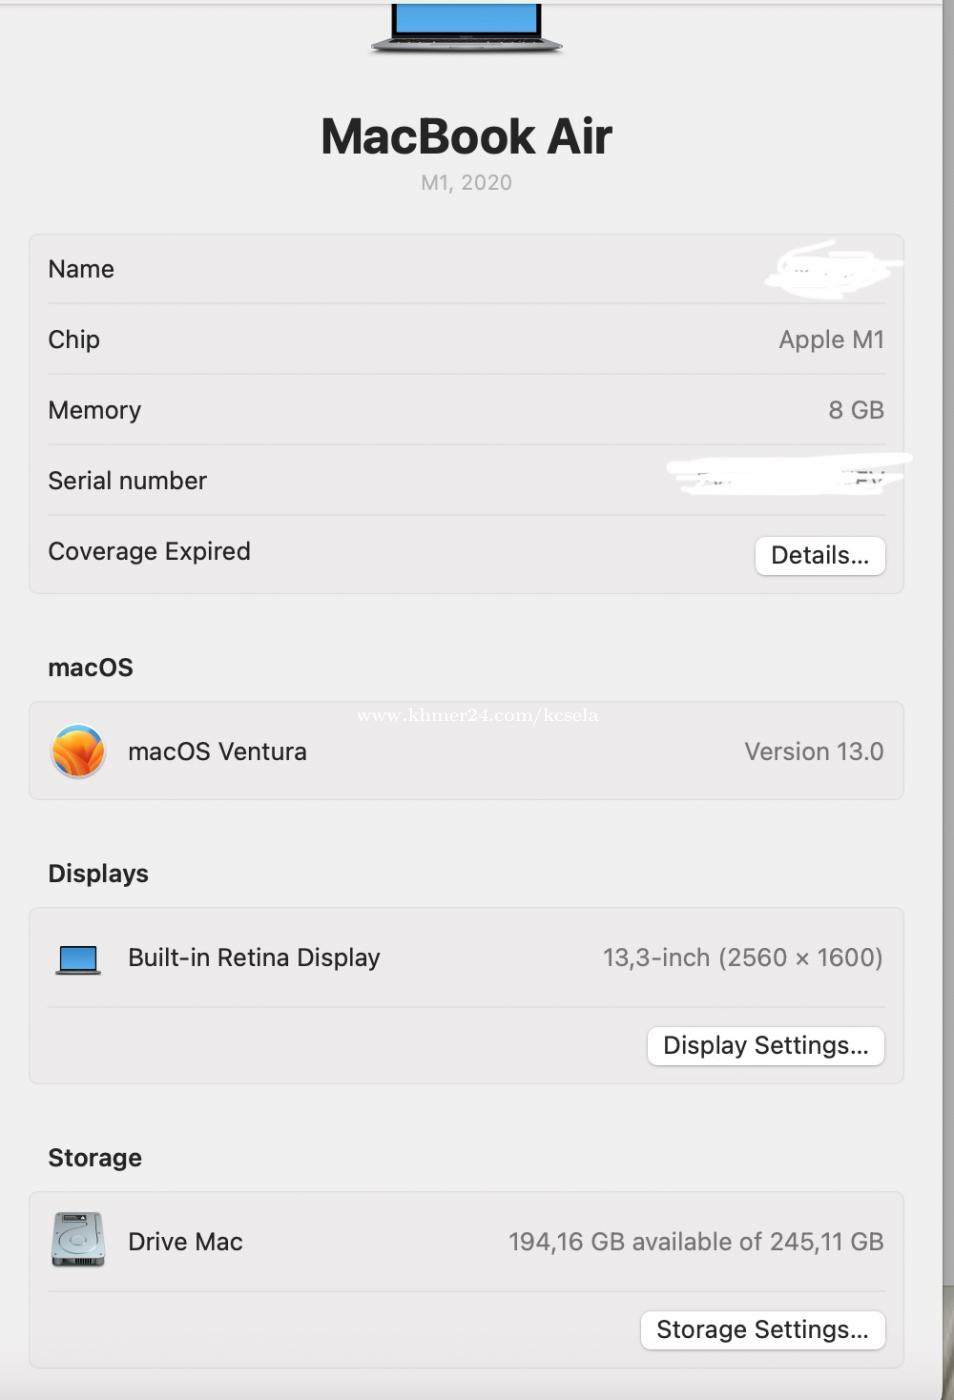Click the macOS Ventura logo icon
Image resolution: width=954 pixels, height=1400 pixels.
(78, 751)
